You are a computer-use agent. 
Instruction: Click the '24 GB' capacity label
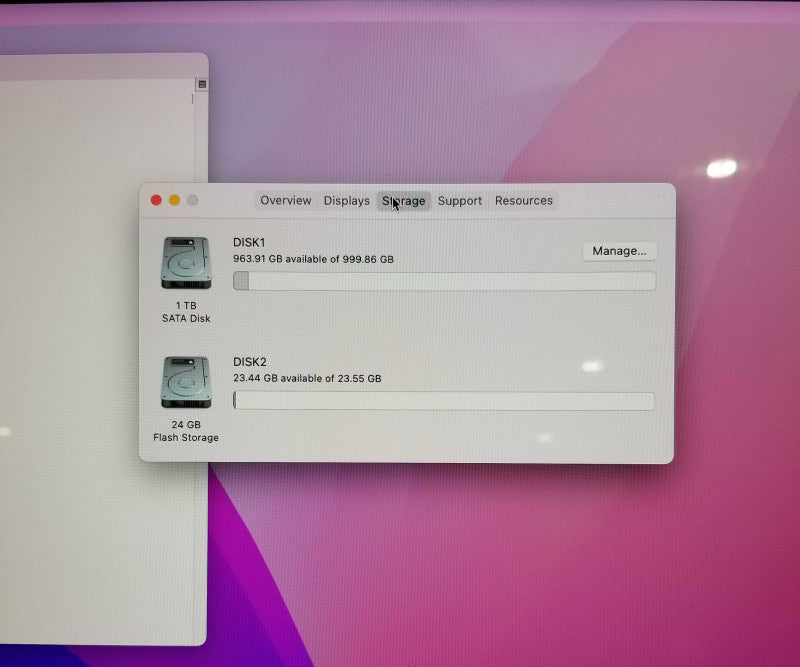coord(186,425)
